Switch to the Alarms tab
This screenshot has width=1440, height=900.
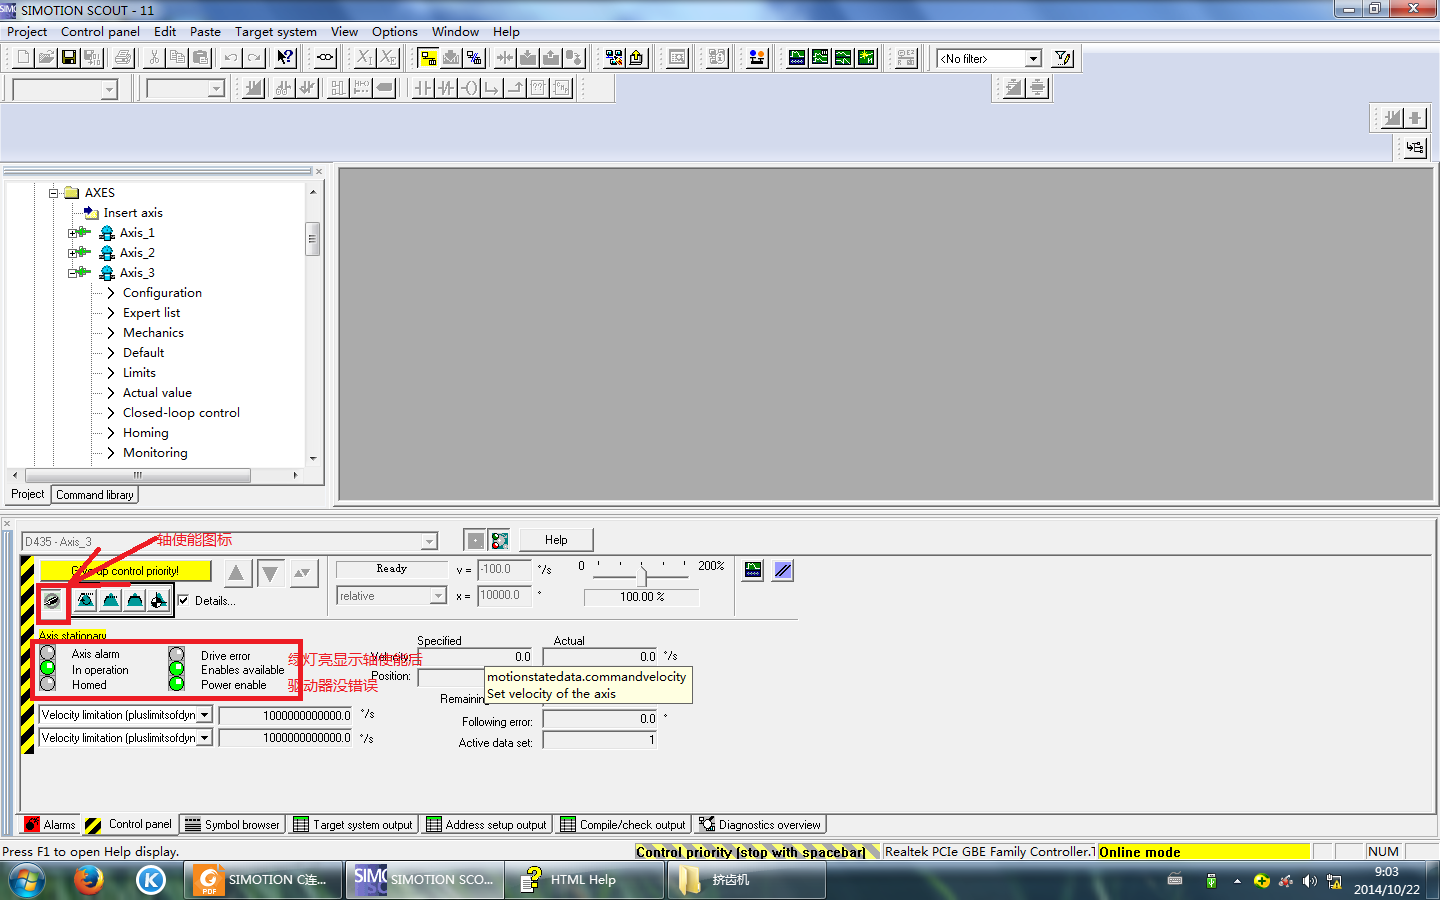(x=49, y=825)
